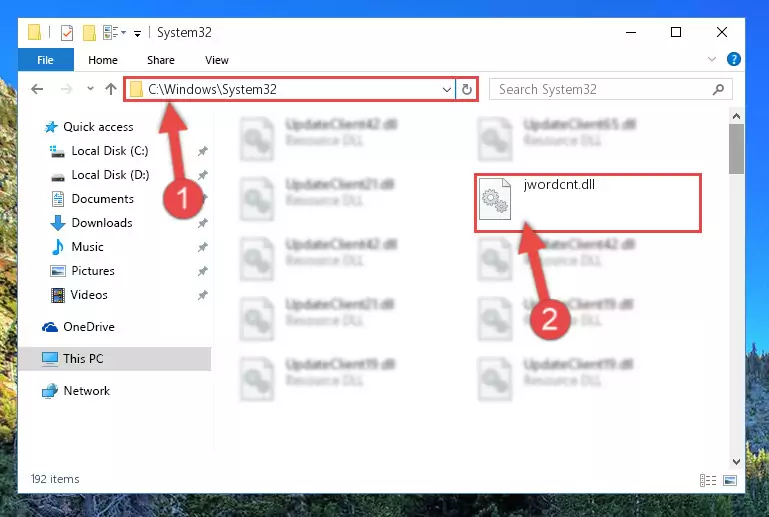The width and height of the screenshot is (769, 517).
Task: Click the jwordcnt.dll file name
Action: tap(559, 184)
